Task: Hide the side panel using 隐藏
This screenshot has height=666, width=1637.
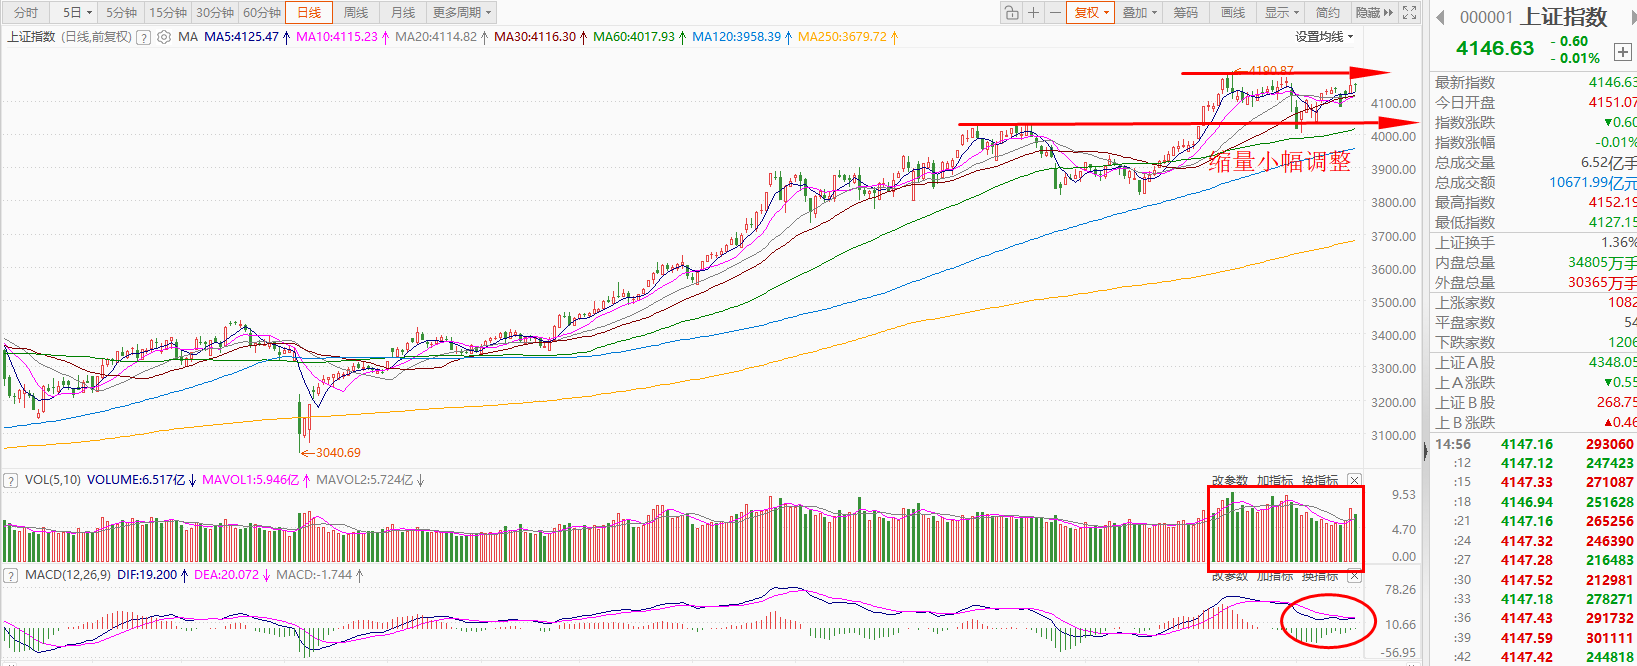Action: pos(1373,13)
